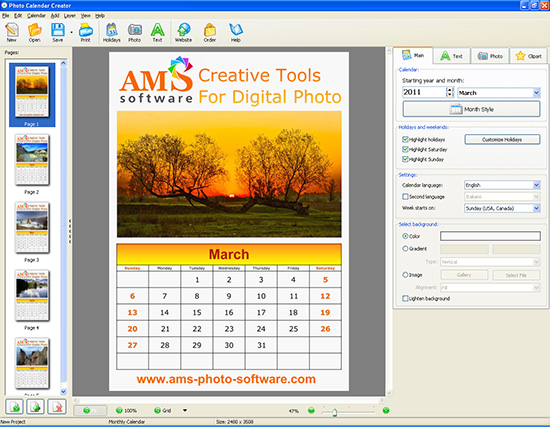
Task: Click the background color swatch
Action: coord(490,236)
